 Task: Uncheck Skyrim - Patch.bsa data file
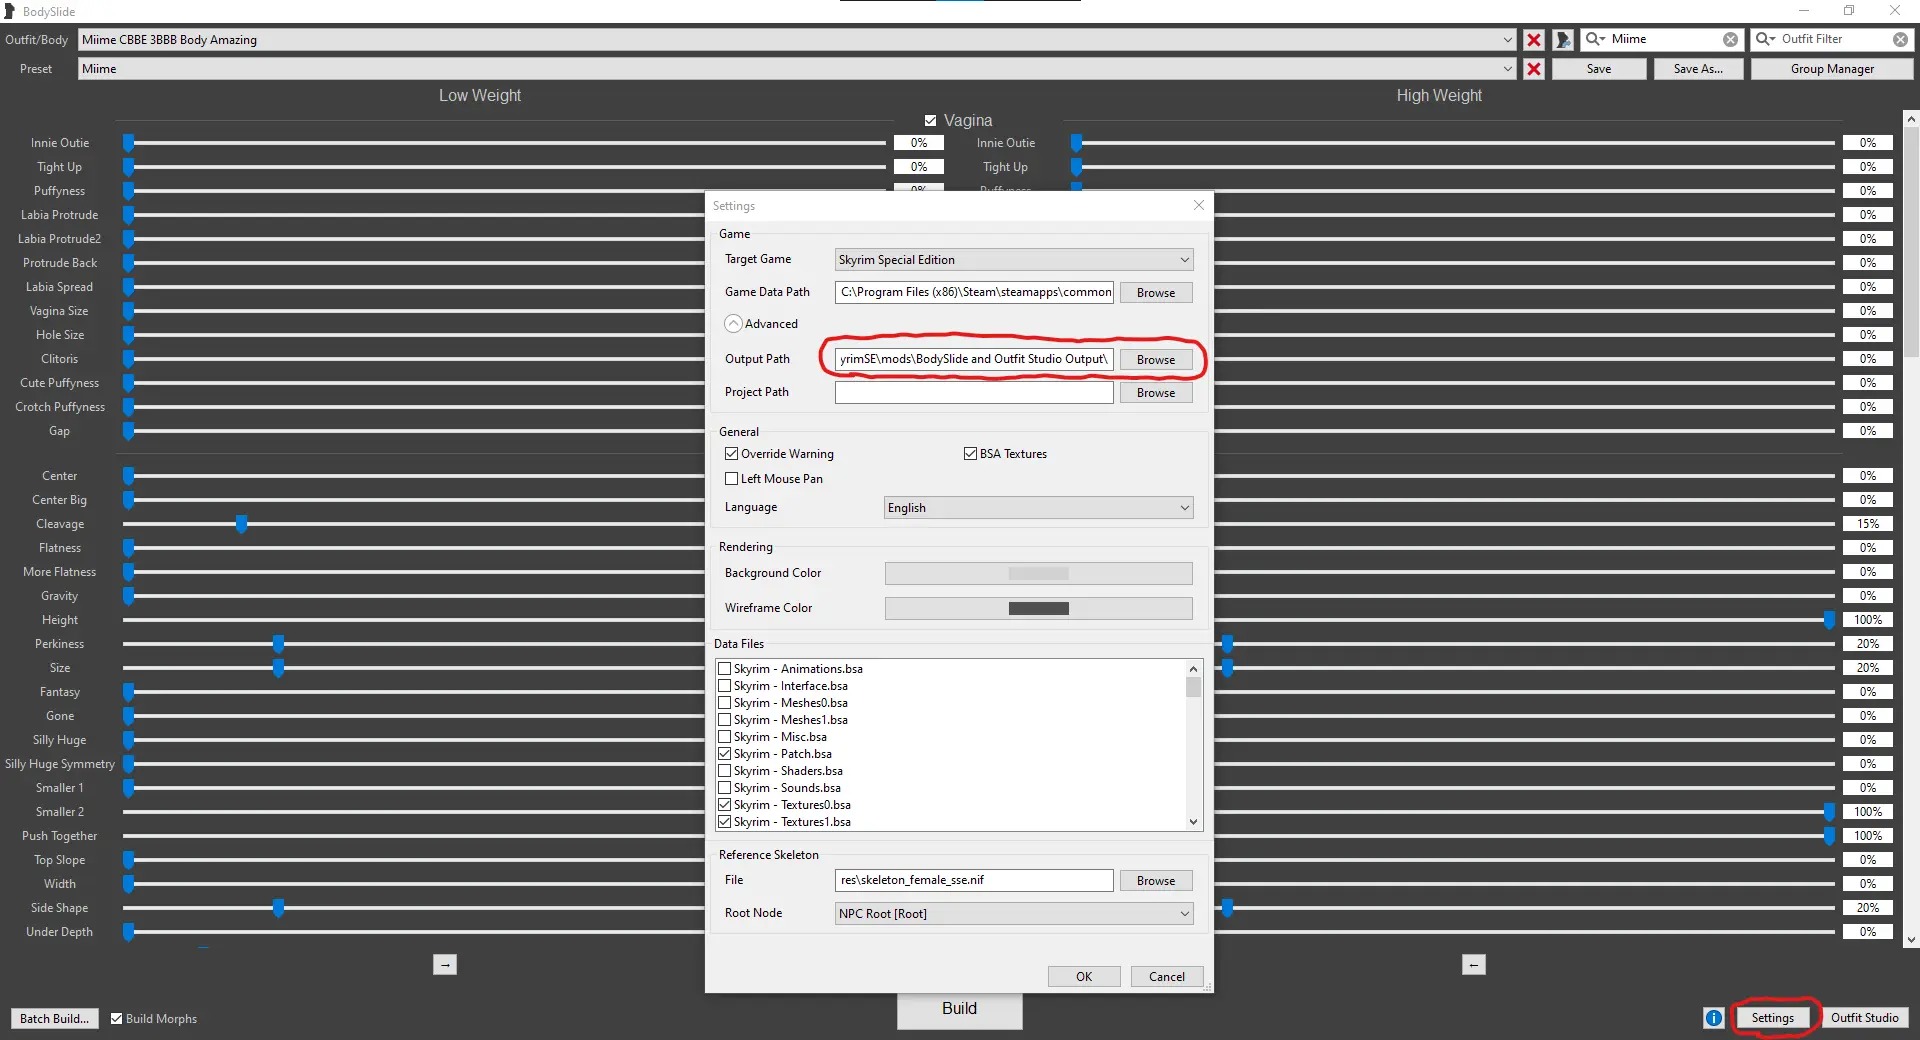[x=725, y=754]
